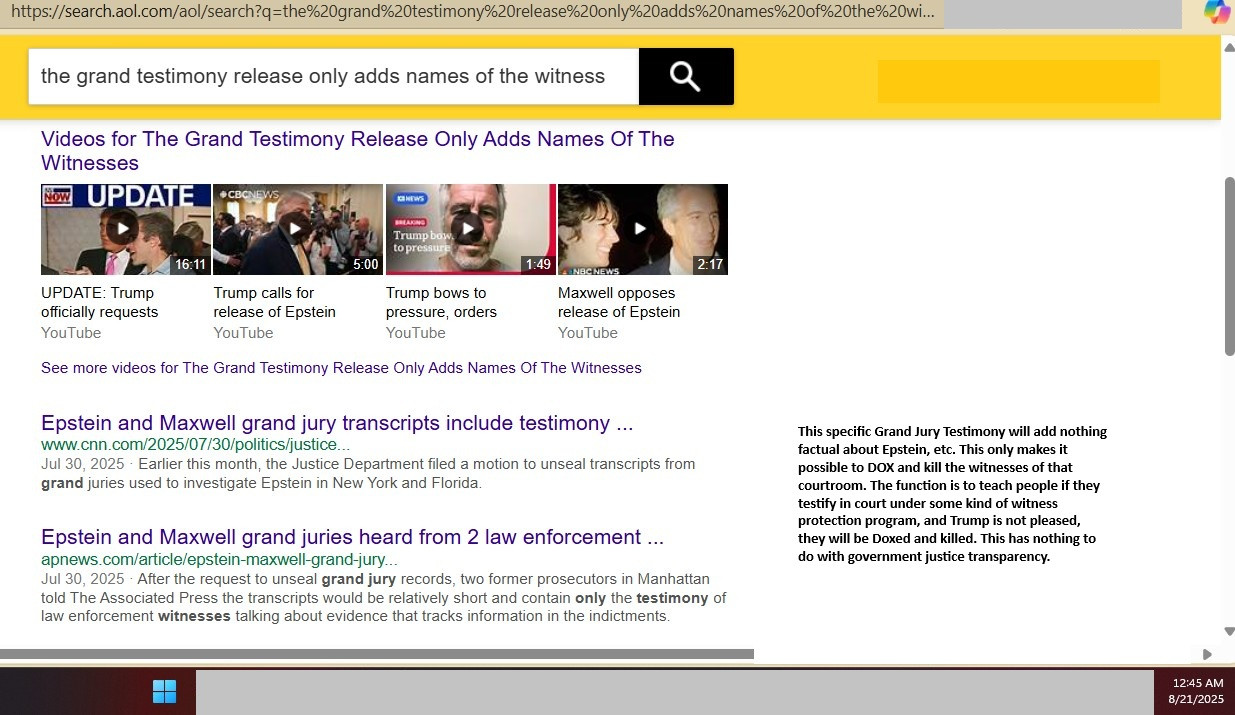The image size is (1235, 715).
Task: Open 'Maxwell opposes release of Epstein' title
Action: [619, 302]
